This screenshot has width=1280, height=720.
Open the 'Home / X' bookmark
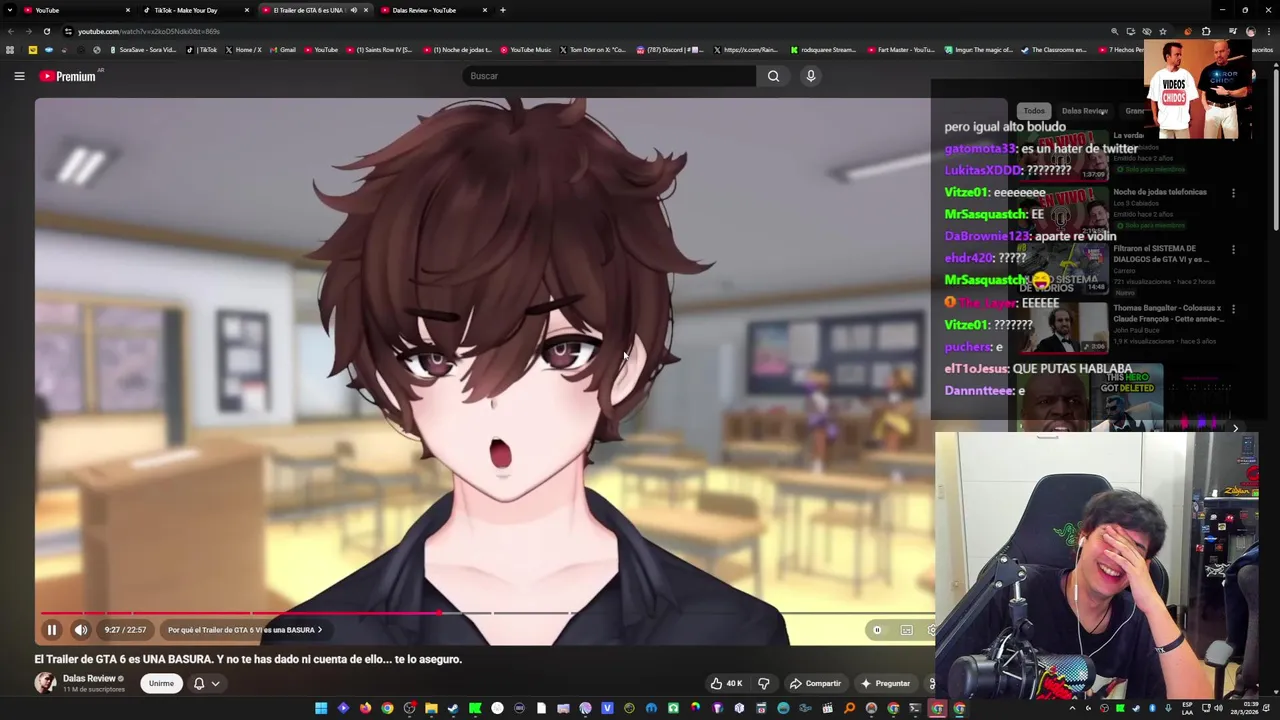(x=243, y=50)
